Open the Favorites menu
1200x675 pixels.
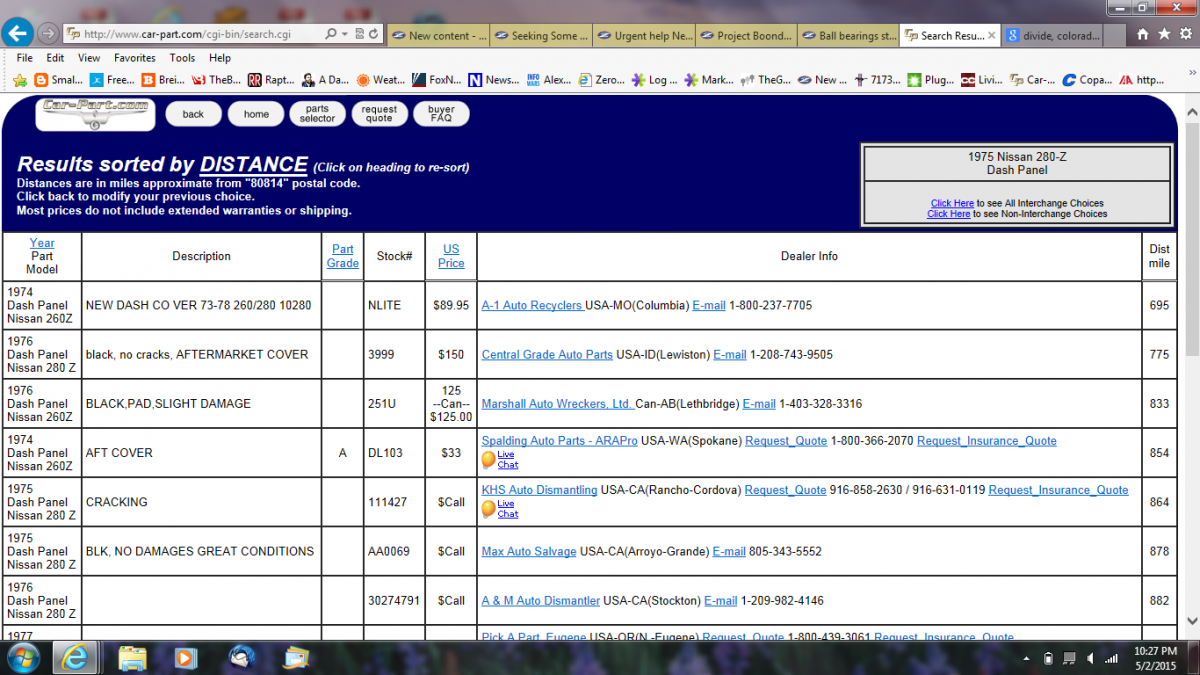click(x=134, y=58)
